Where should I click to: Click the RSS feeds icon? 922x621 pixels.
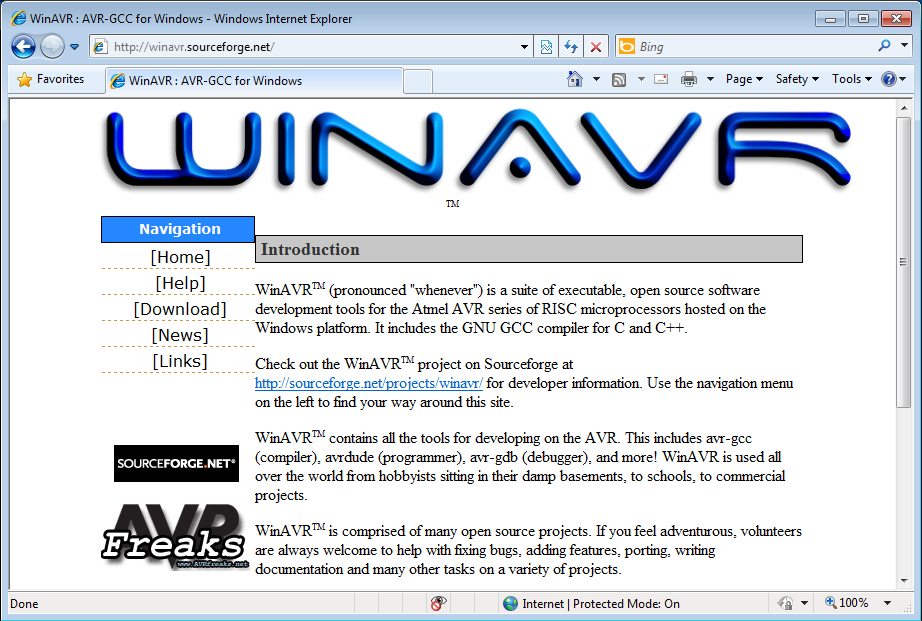click(x=619, y=79)
